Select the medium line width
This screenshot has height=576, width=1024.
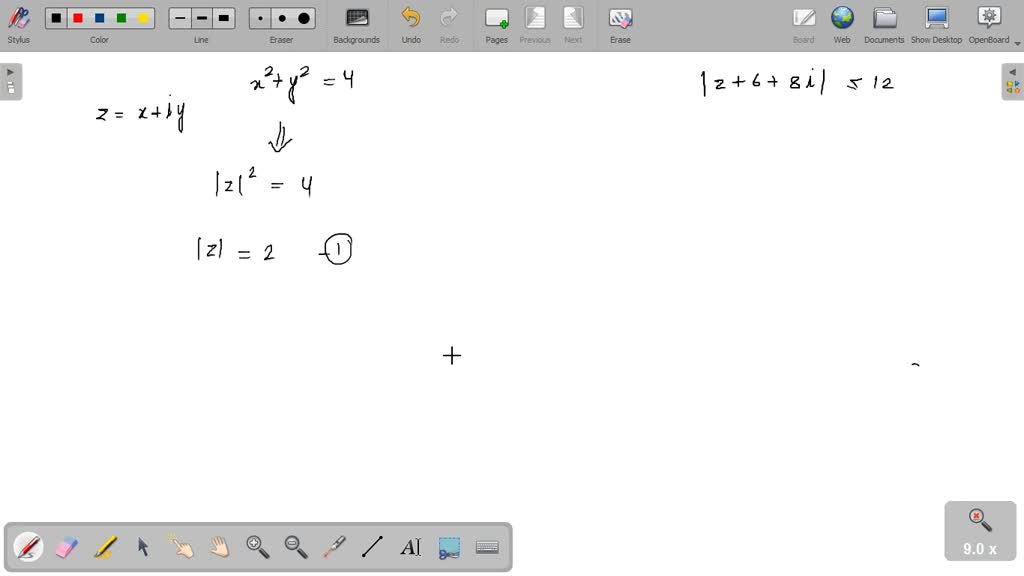point(201,17)
